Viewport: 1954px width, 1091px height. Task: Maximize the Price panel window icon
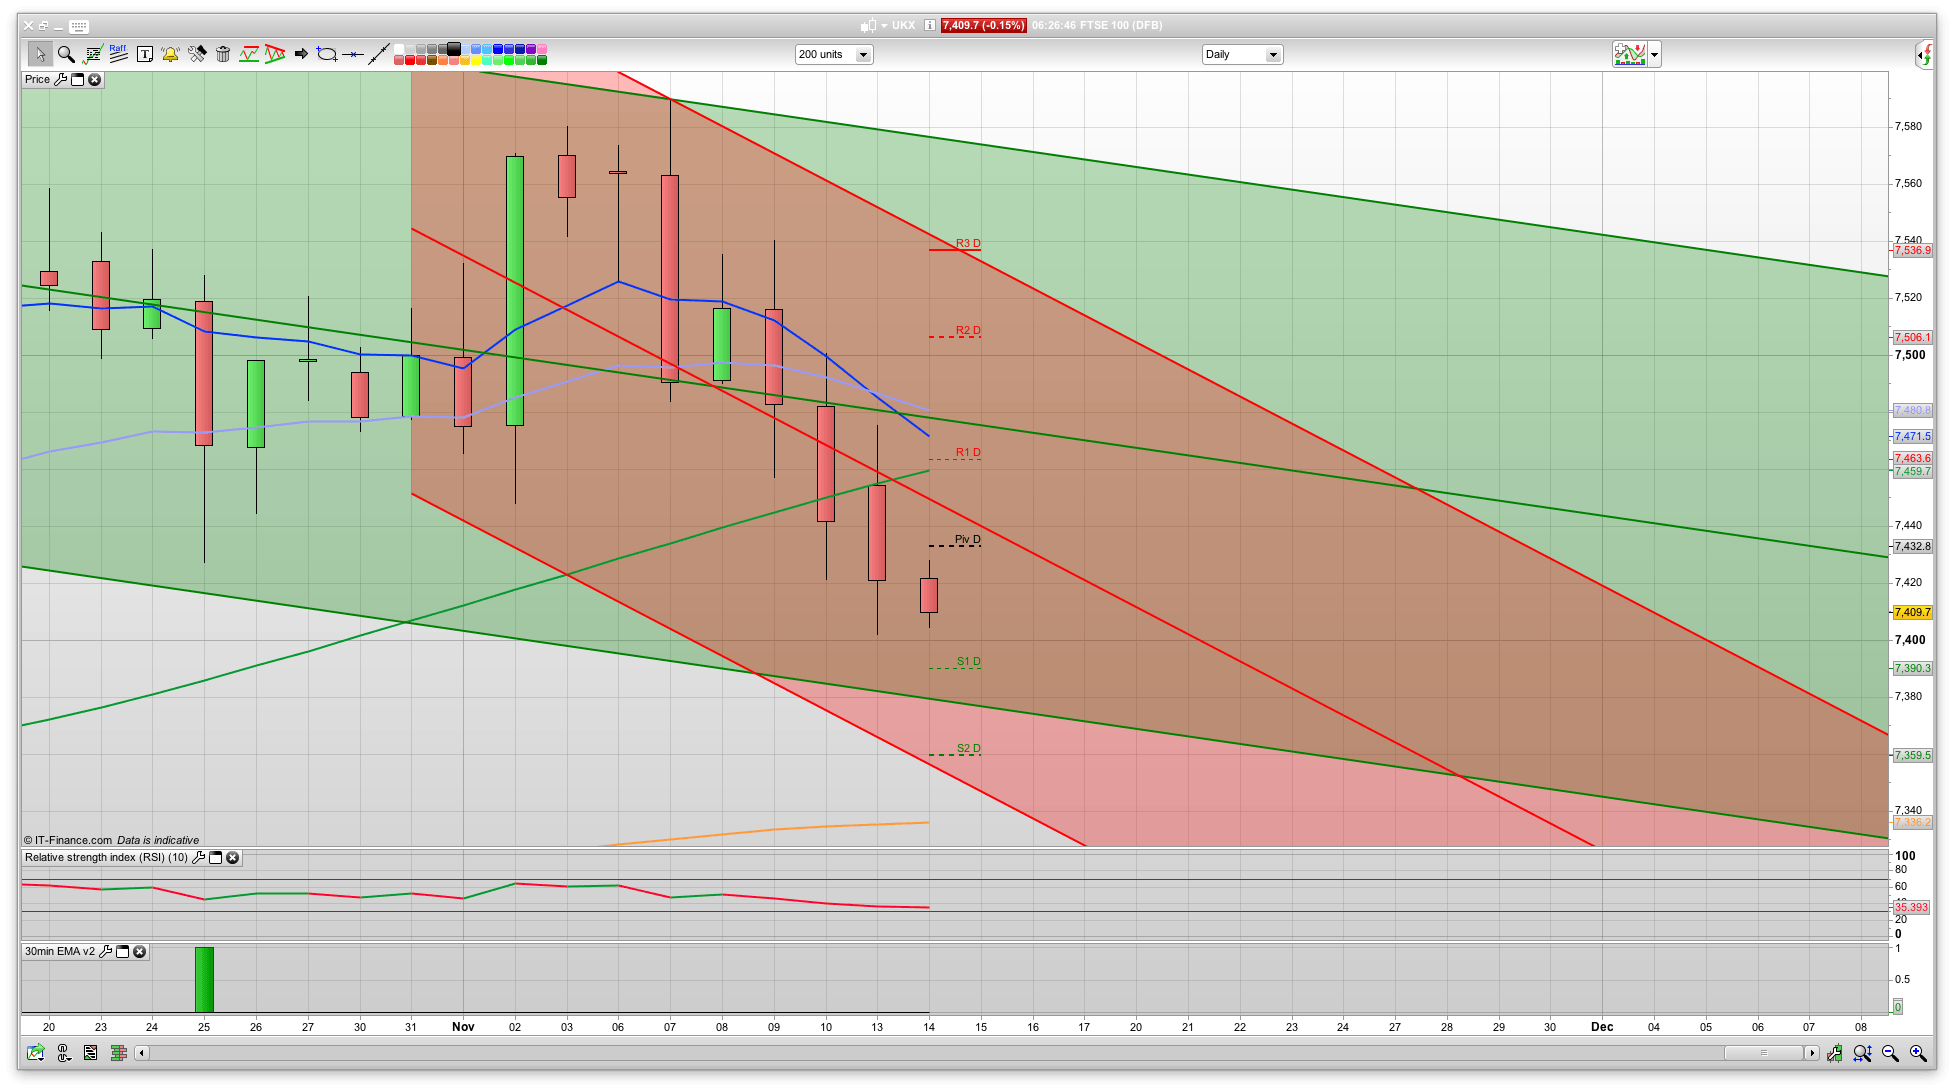click(x=77, y=79)
